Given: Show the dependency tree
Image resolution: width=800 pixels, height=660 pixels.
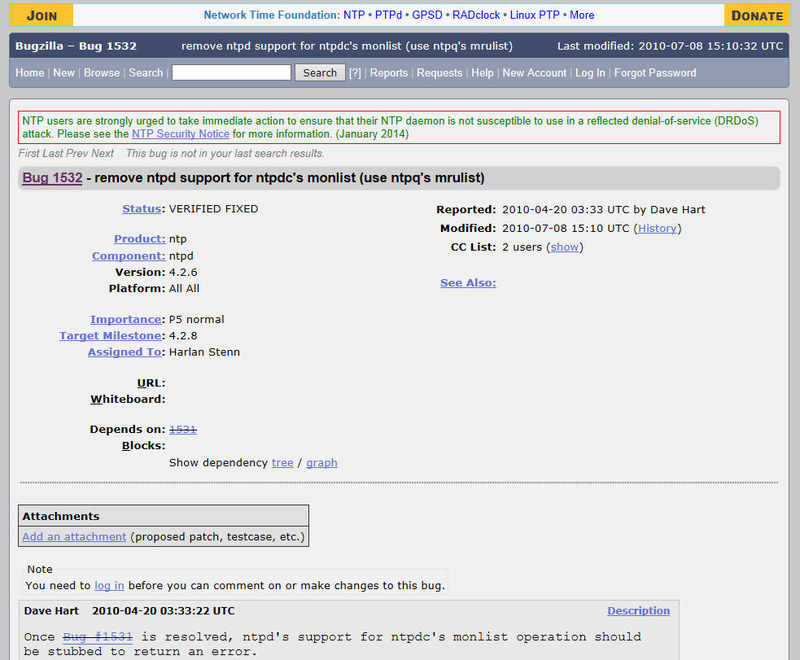Looking at the screenshot, I should click(x=282, y=463).
